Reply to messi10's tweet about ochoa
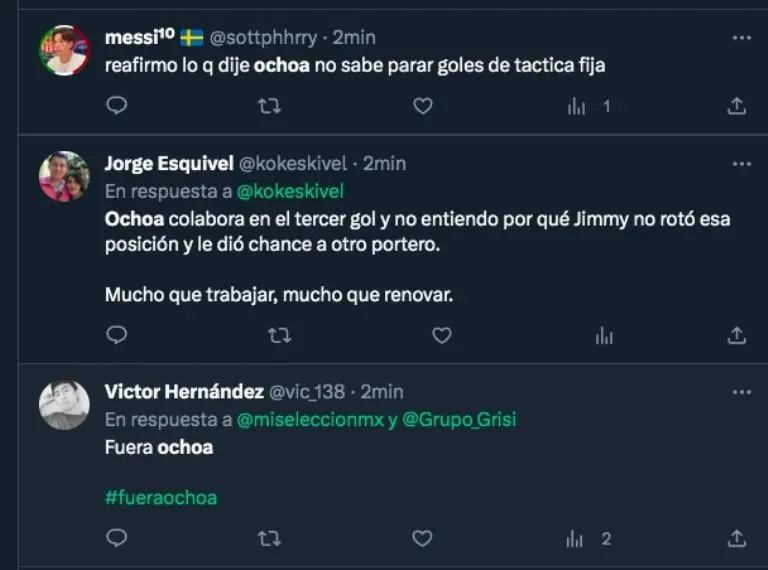The image size is (768, 570). click(117, 105)
